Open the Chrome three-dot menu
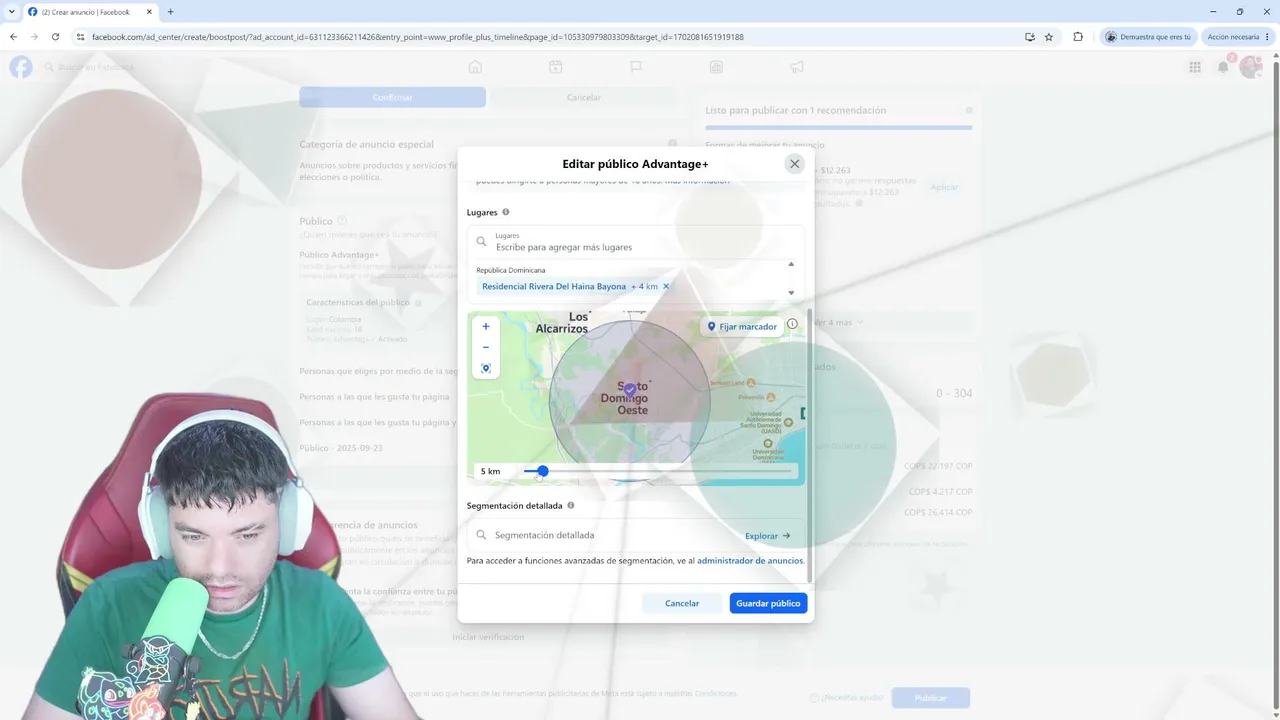 [x=1265, y=37]
